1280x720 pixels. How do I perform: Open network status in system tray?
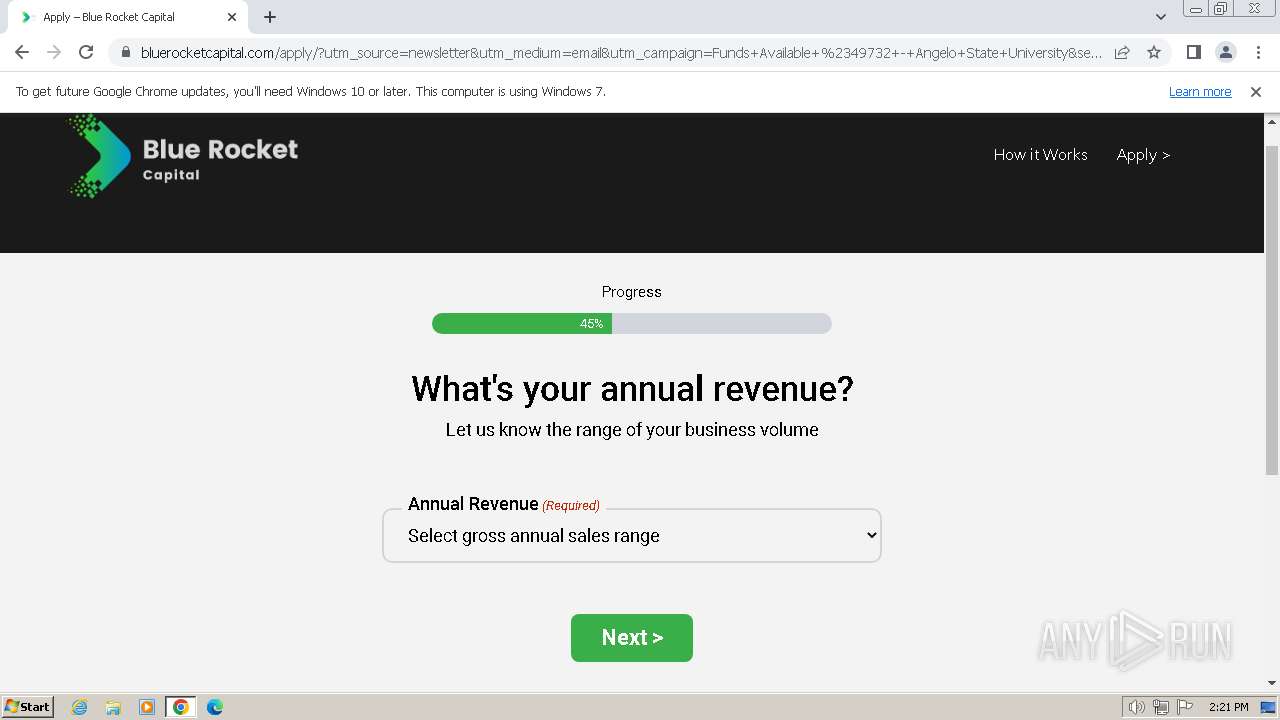[x=1161, y=707]
